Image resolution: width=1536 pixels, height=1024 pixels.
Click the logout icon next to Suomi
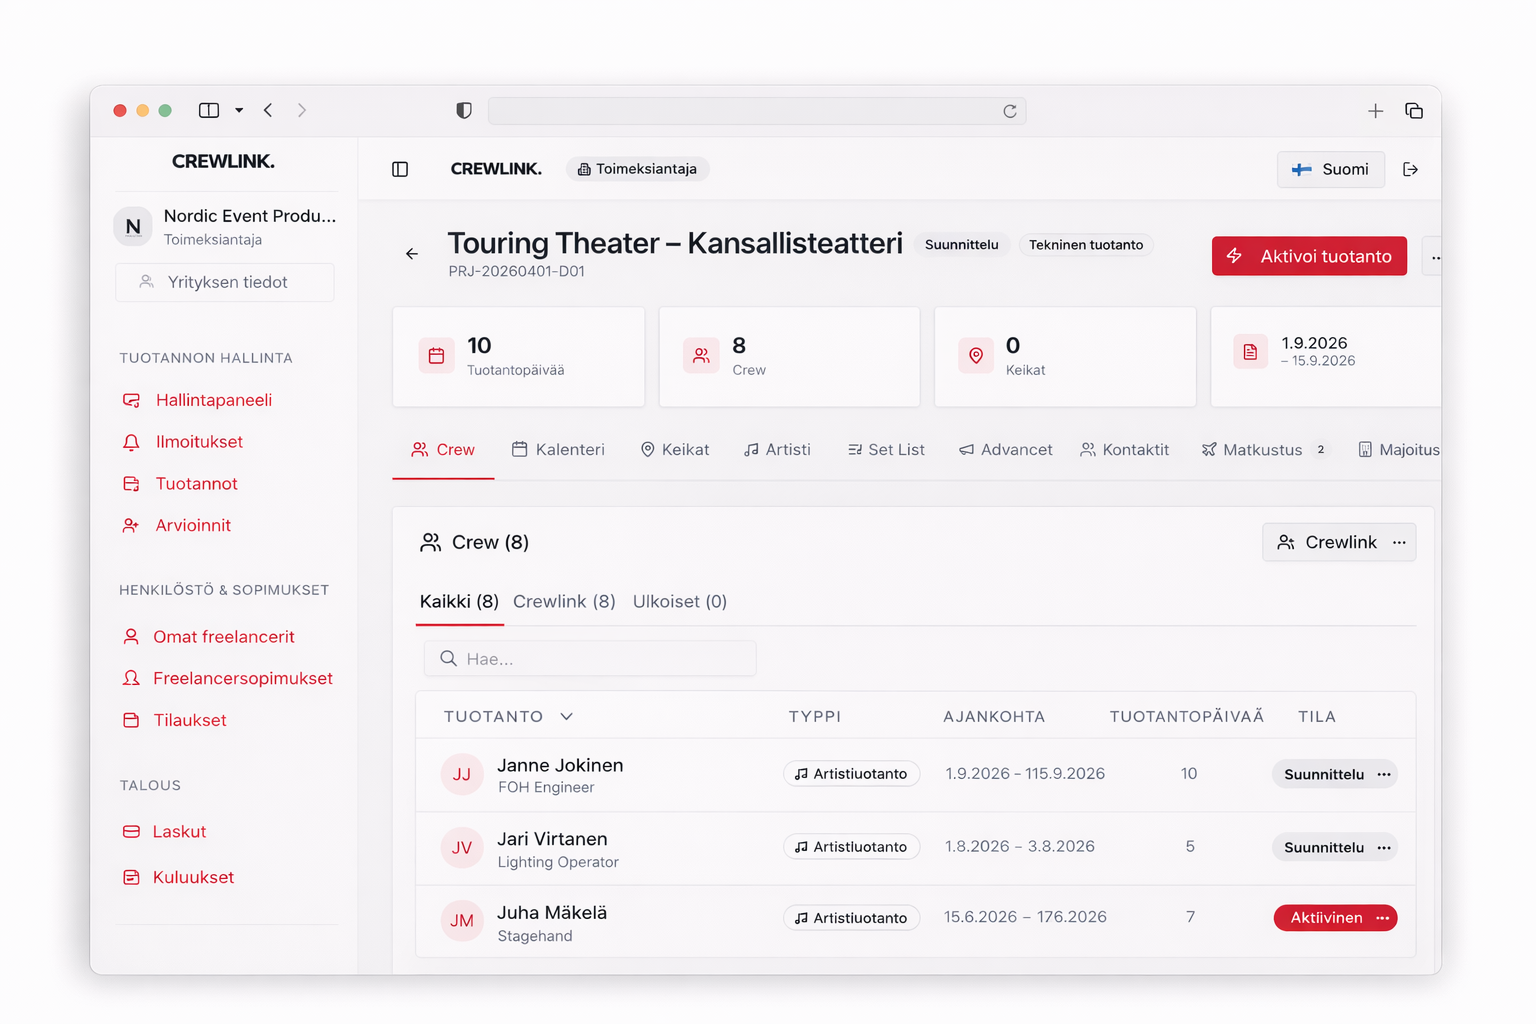(1410, 169)
